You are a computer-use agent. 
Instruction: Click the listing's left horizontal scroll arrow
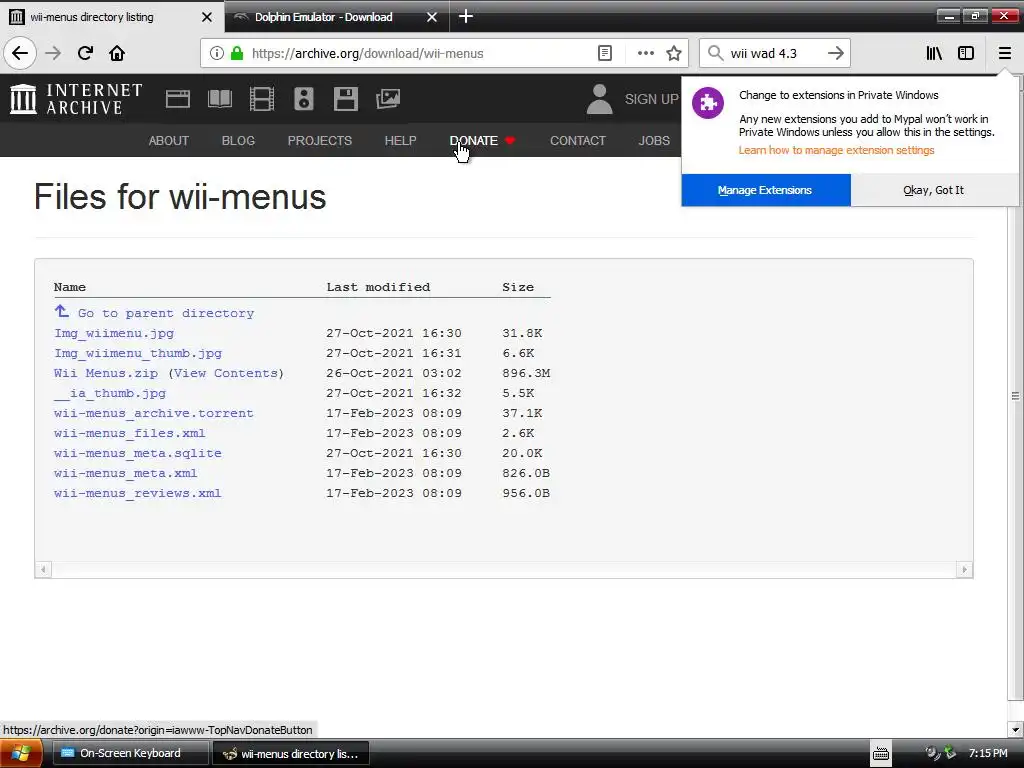point(43,569)
